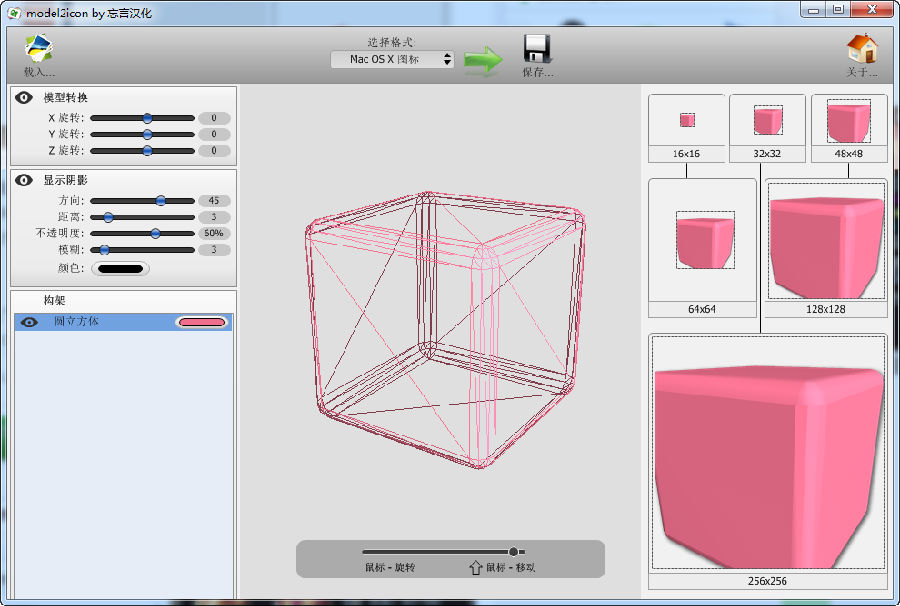
Task: Toggle the Show Shadow eye icon
Action: [x=25, y=181]
